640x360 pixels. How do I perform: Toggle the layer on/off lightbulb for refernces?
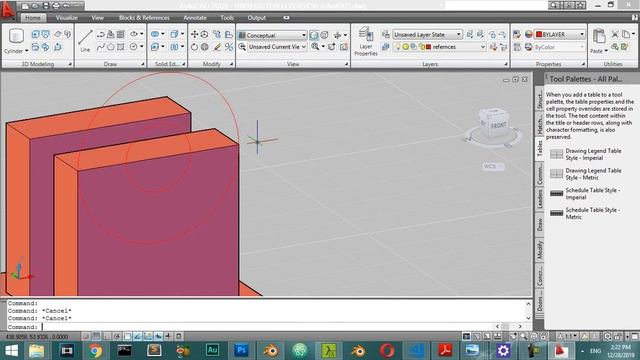(398, 47)
